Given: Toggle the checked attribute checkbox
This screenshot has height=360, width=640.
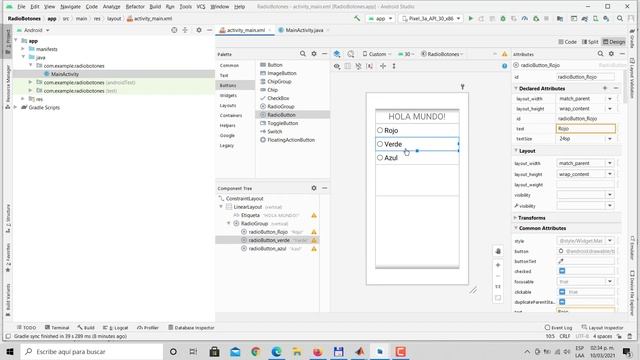Looking at the screenshot, I should coord(562,271).
